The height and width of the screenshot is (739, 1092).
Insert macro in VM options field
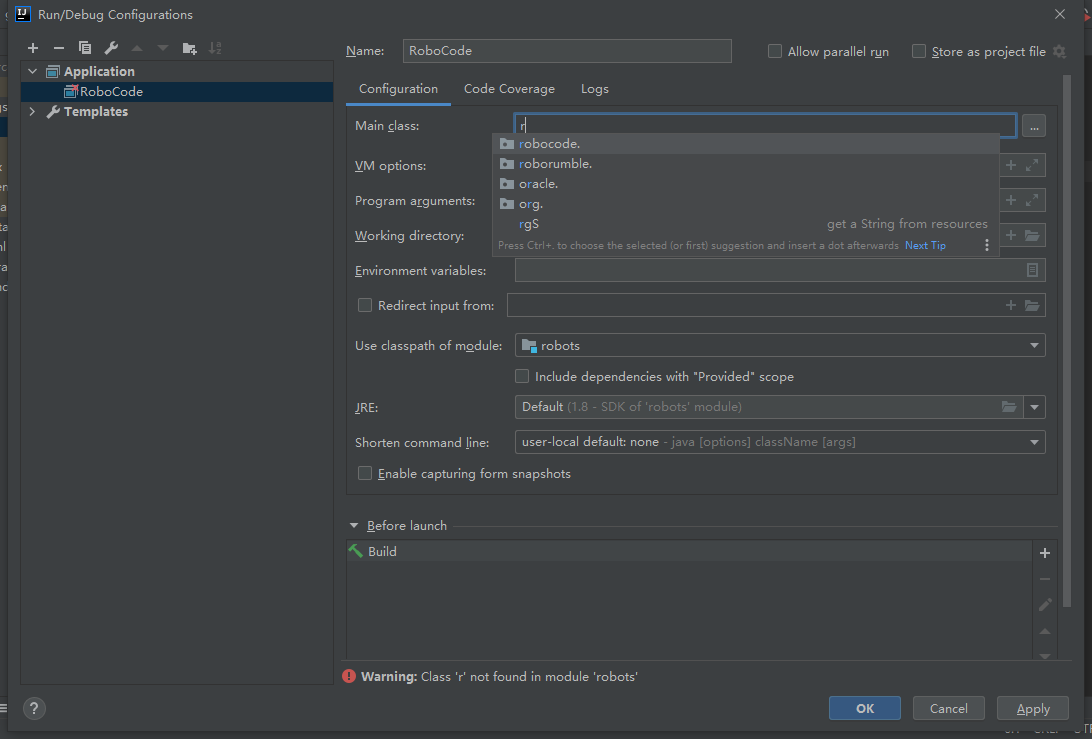point(1011,165)
